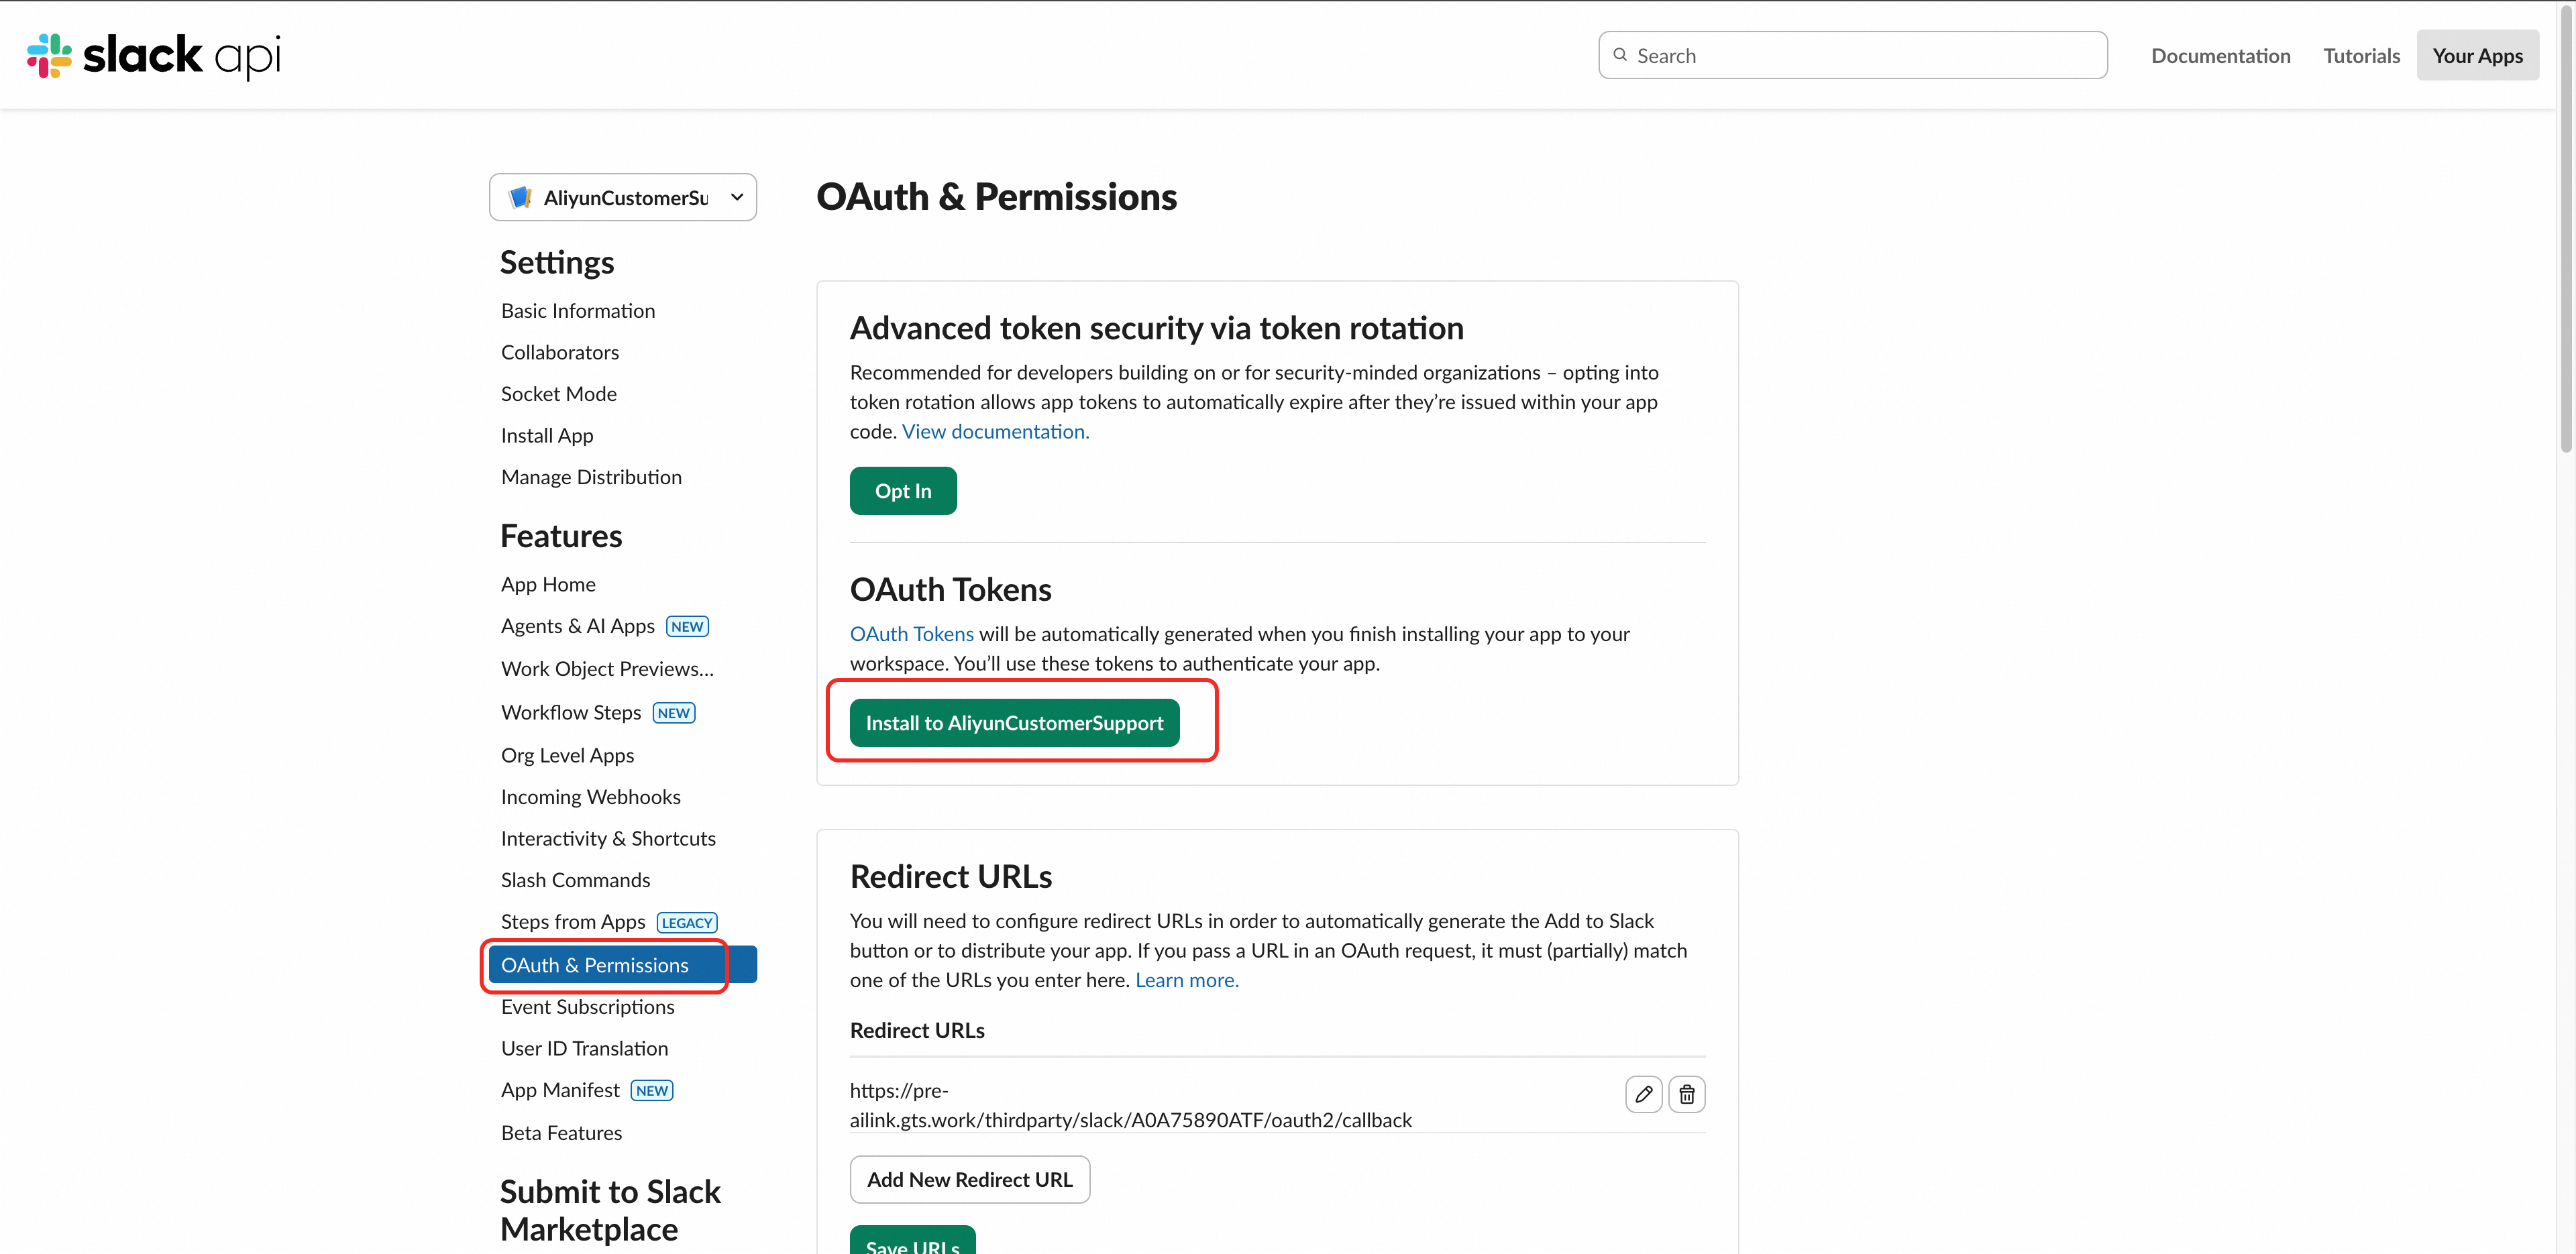Click the AliyunCustomerSupport app icon

pos(520,197)
